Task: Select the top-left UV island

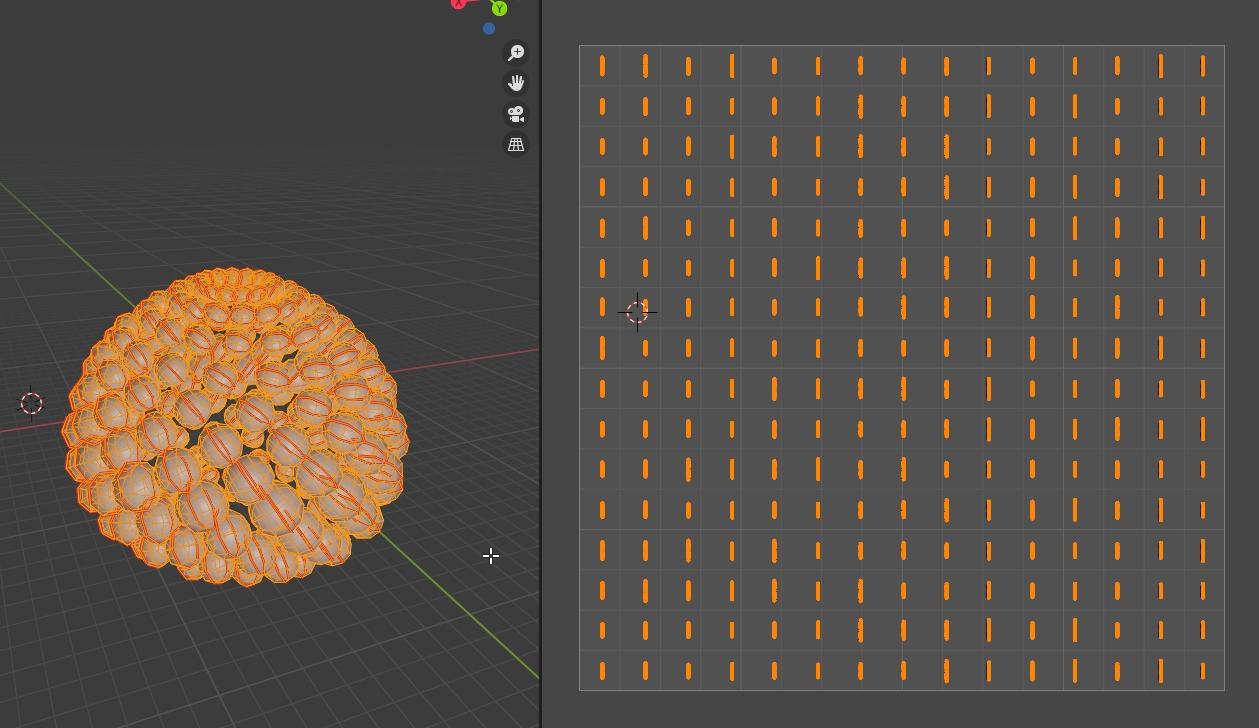Action: pyautogui.click(x=602, y=66)
